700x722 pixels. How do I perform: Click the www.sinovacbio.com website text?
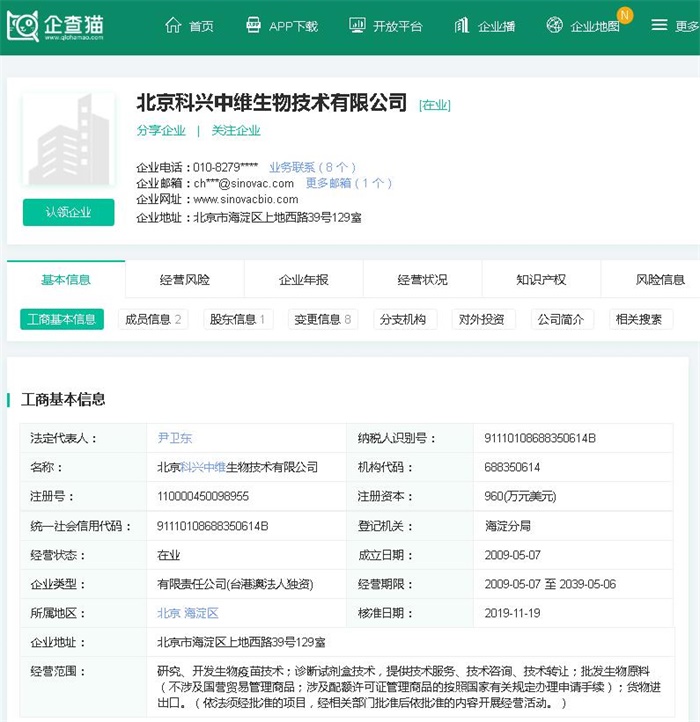[246, 199]
